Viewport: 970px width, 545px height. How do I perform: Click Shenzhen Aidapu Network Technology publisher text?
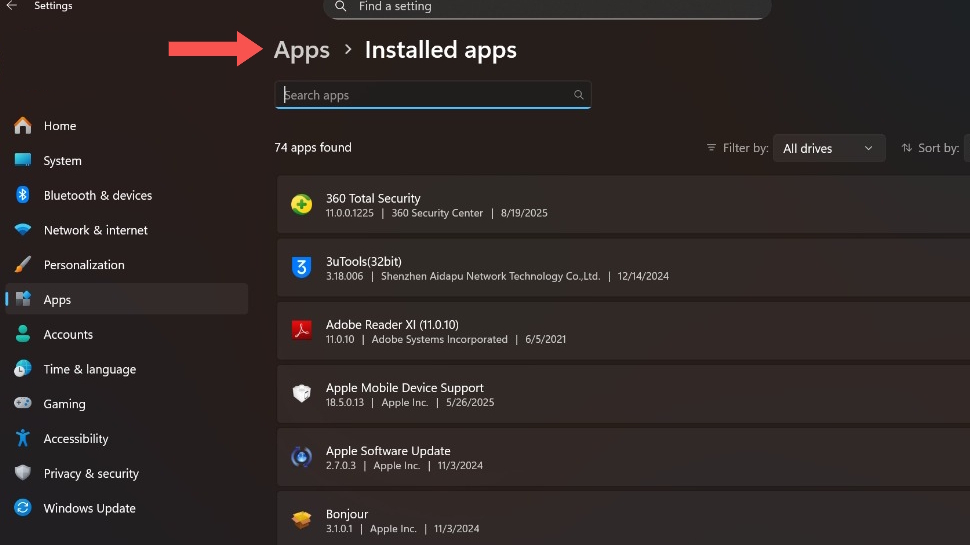click(x=491, y=276)
